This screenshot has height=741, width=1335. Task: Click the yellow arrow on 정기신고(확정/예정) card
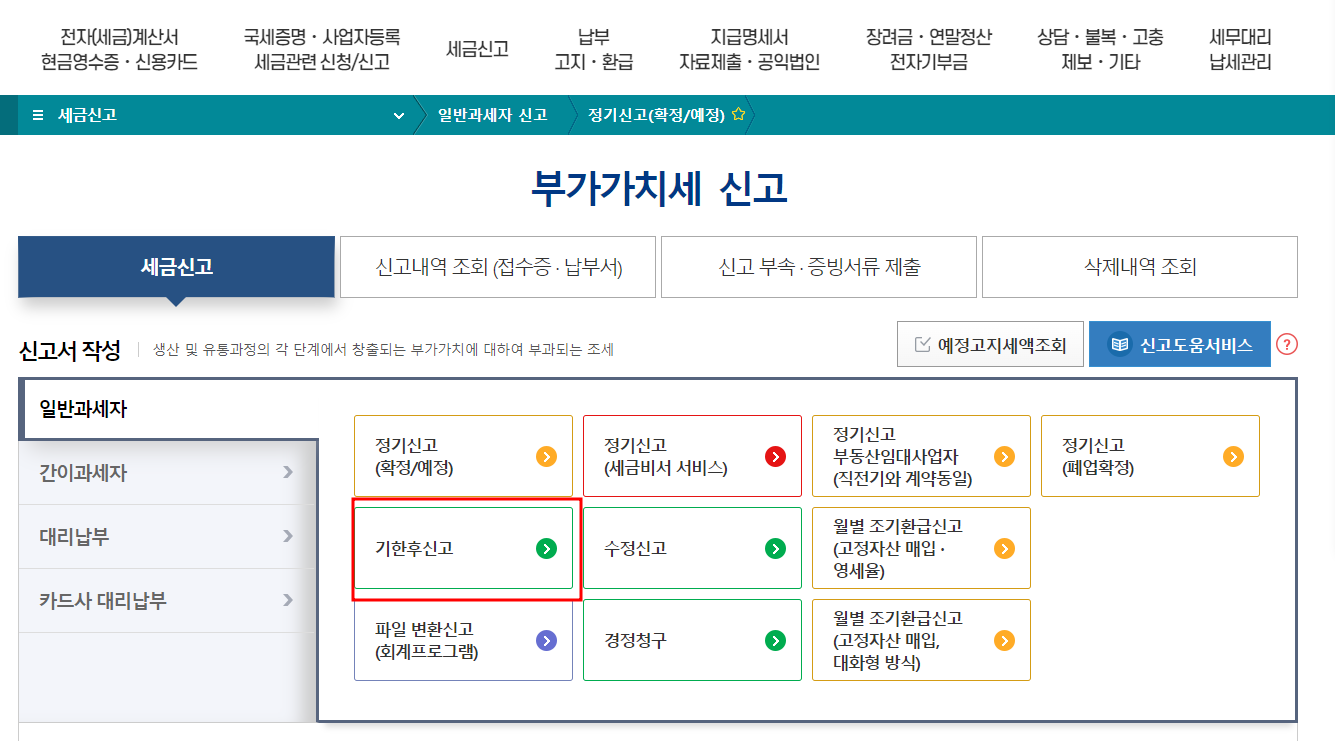(545, 455)
